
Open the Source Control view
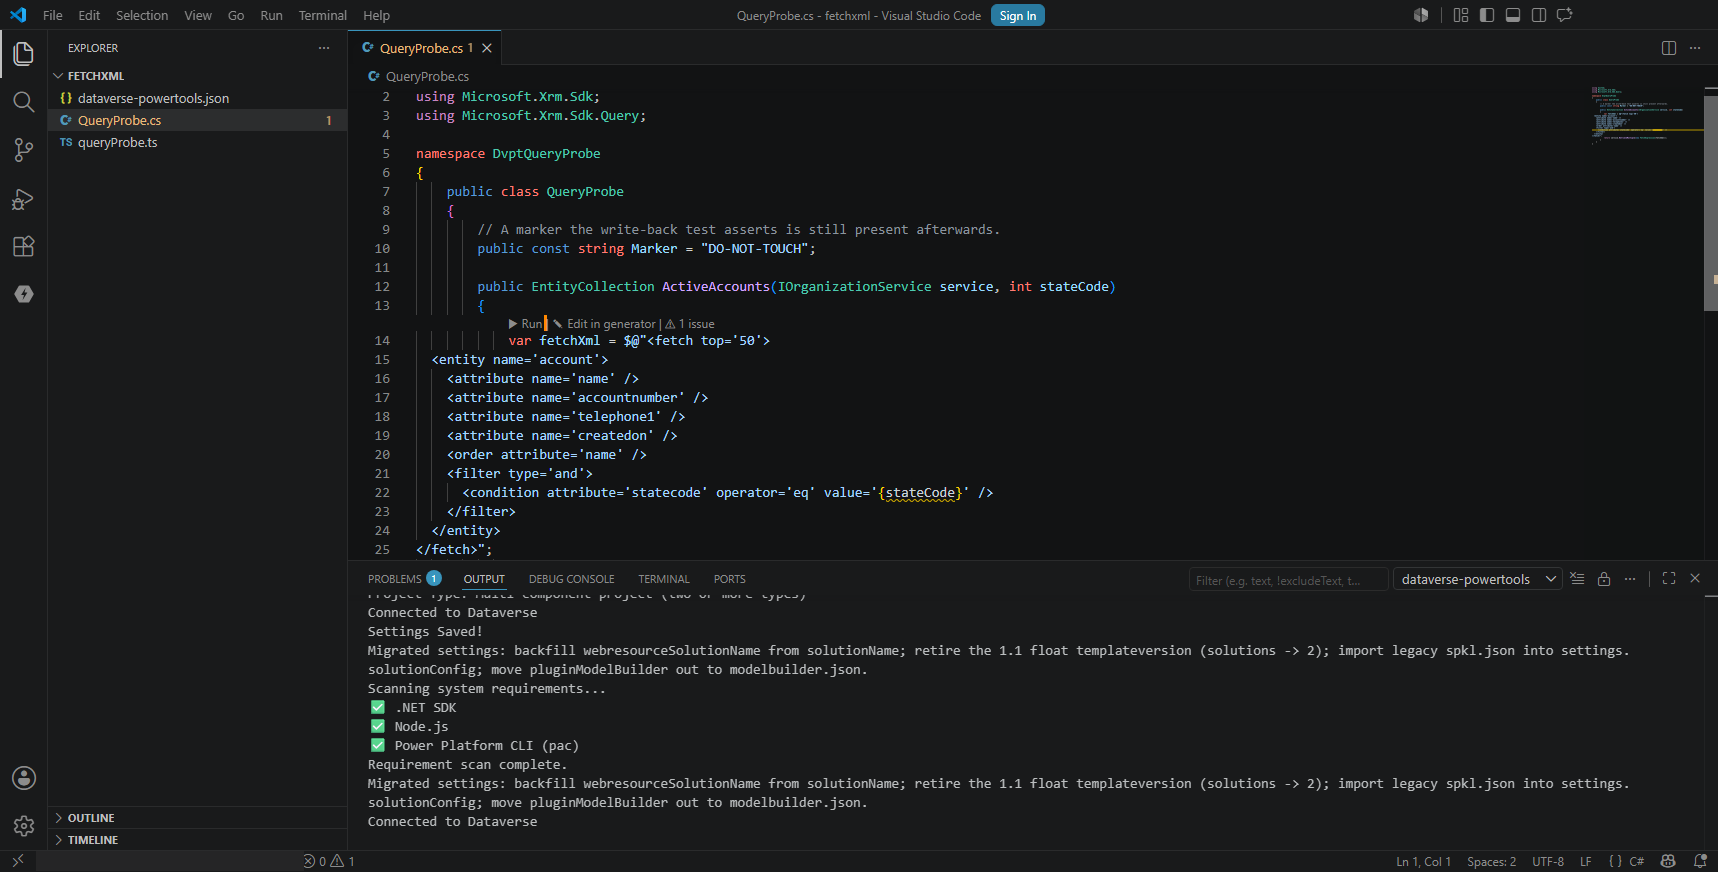(23, 150)
